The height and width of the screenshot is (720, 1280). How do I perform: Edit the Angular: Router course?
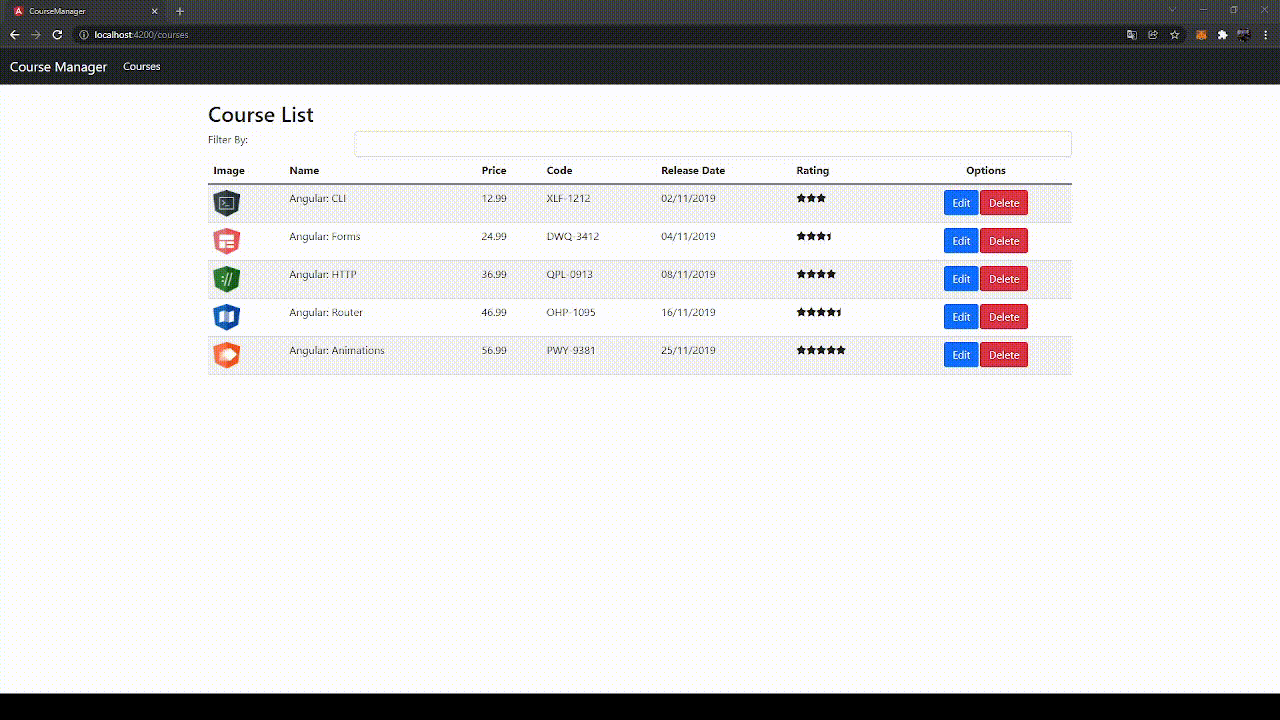[961, 317]
